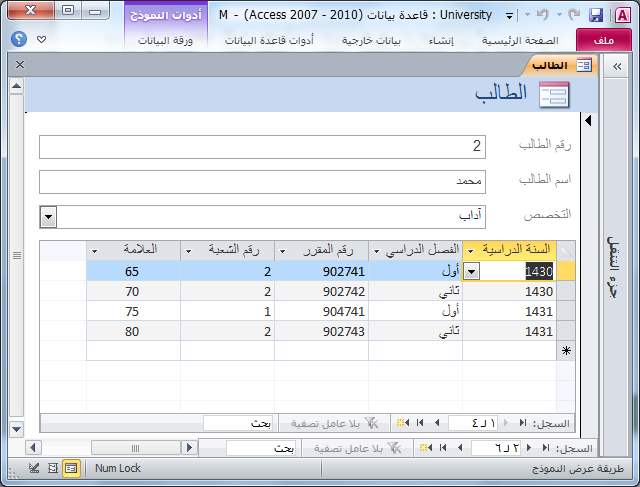This screenshot has height=487, width=640.
Task: Select Form View button in status bar
Action: click(x=71, y=468)
